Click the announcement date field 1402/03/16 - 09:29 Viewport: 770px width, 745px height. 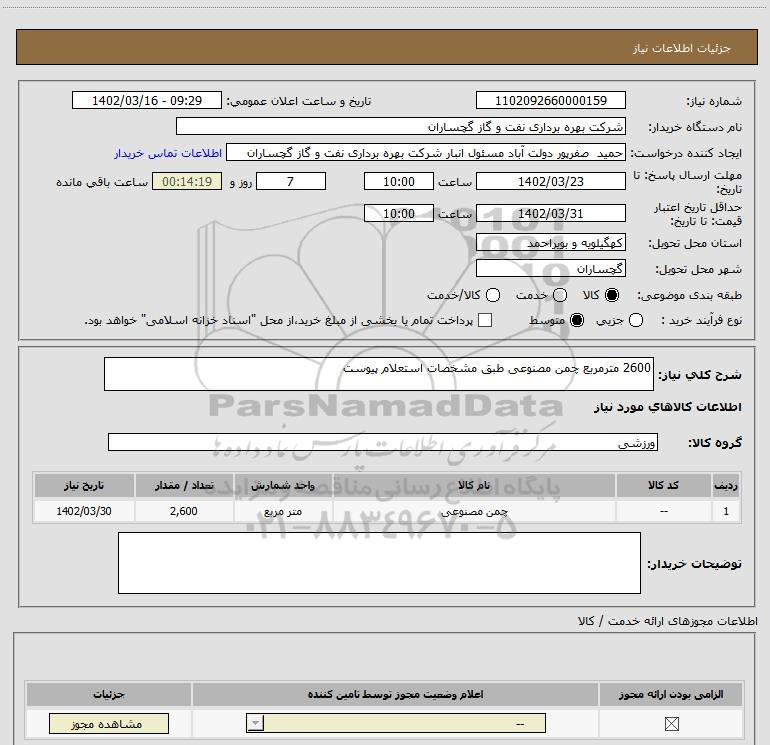click(x=147, y=100)
